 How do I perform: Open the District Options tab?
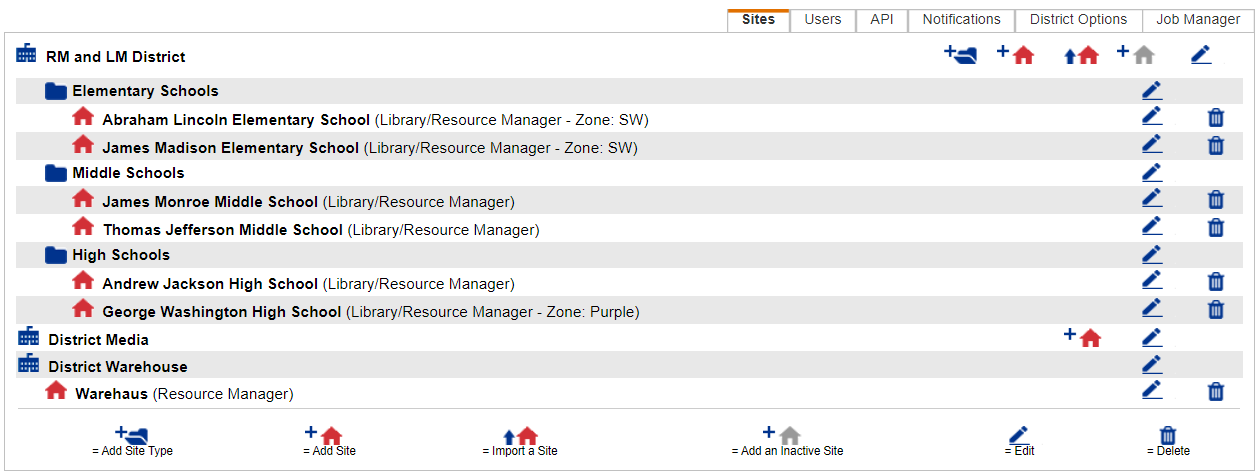click(x=1079, y=19)
